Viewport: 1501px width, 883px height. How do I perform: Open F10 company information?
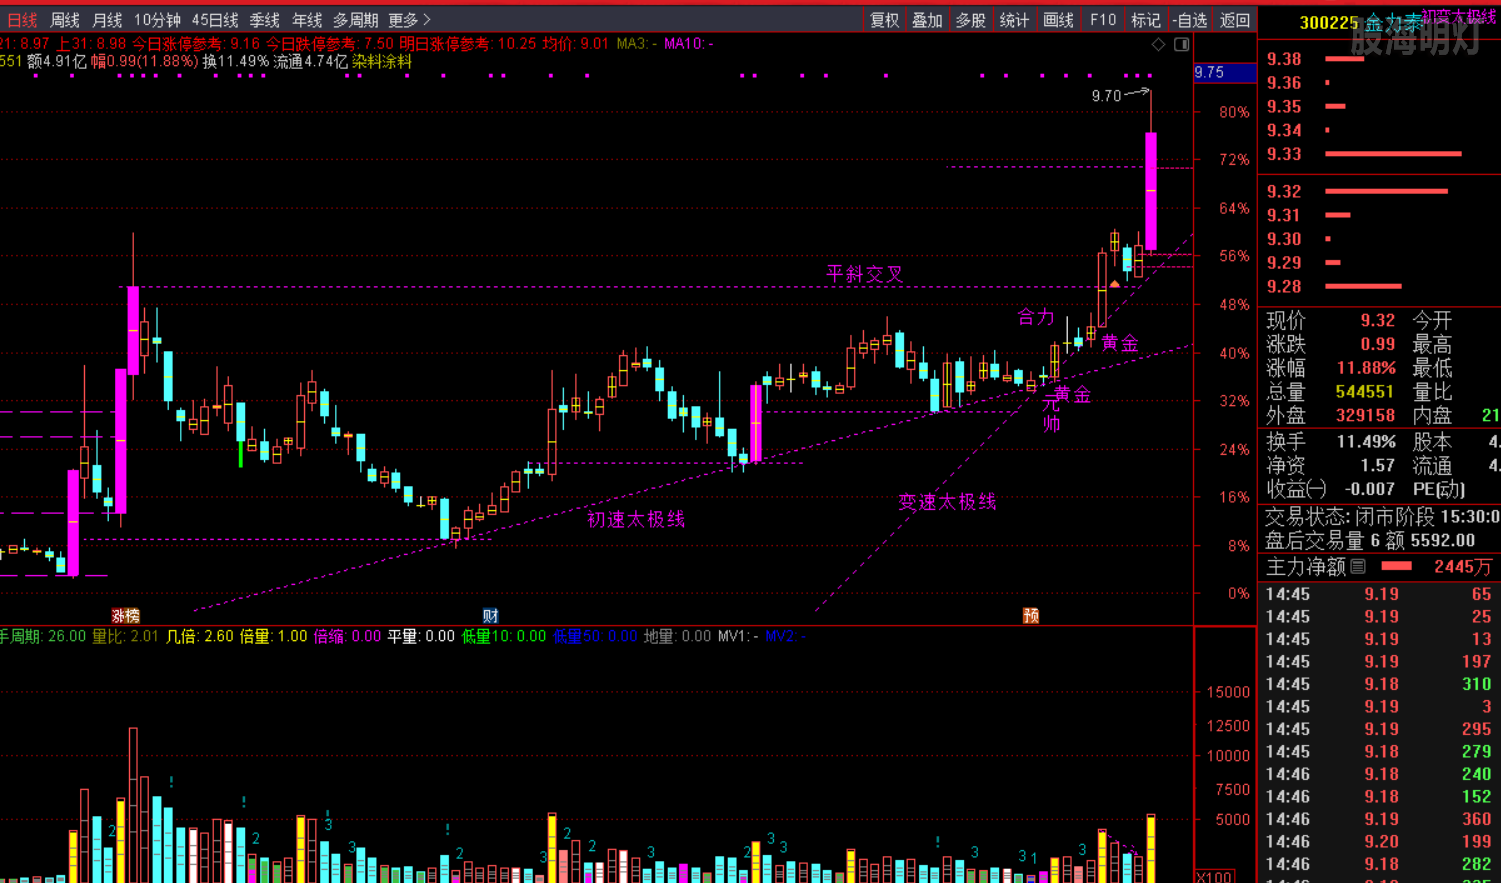(1103, 20)
